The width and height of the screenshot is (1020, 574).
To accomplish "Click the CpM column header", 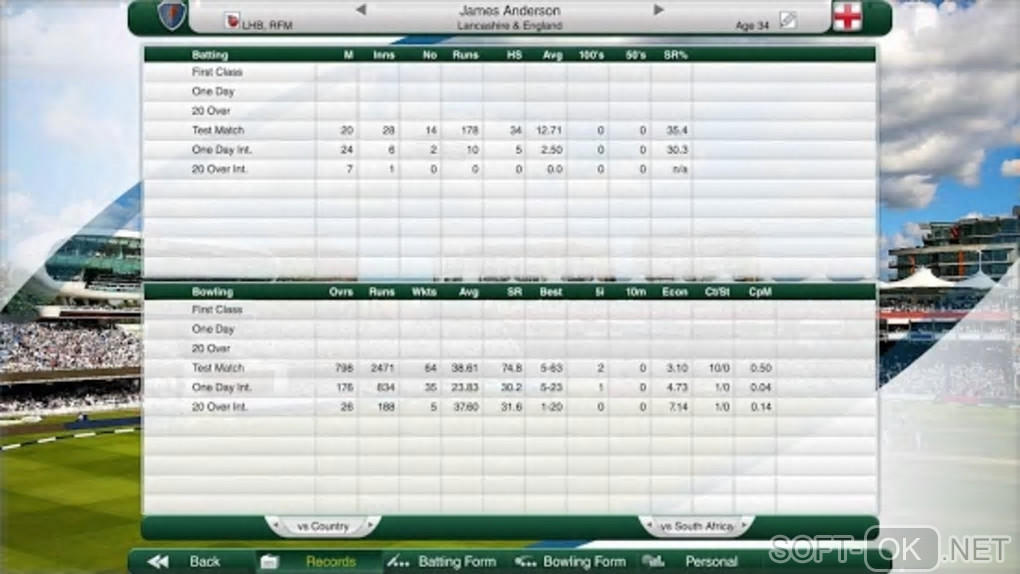I will [x=760, y=292].
